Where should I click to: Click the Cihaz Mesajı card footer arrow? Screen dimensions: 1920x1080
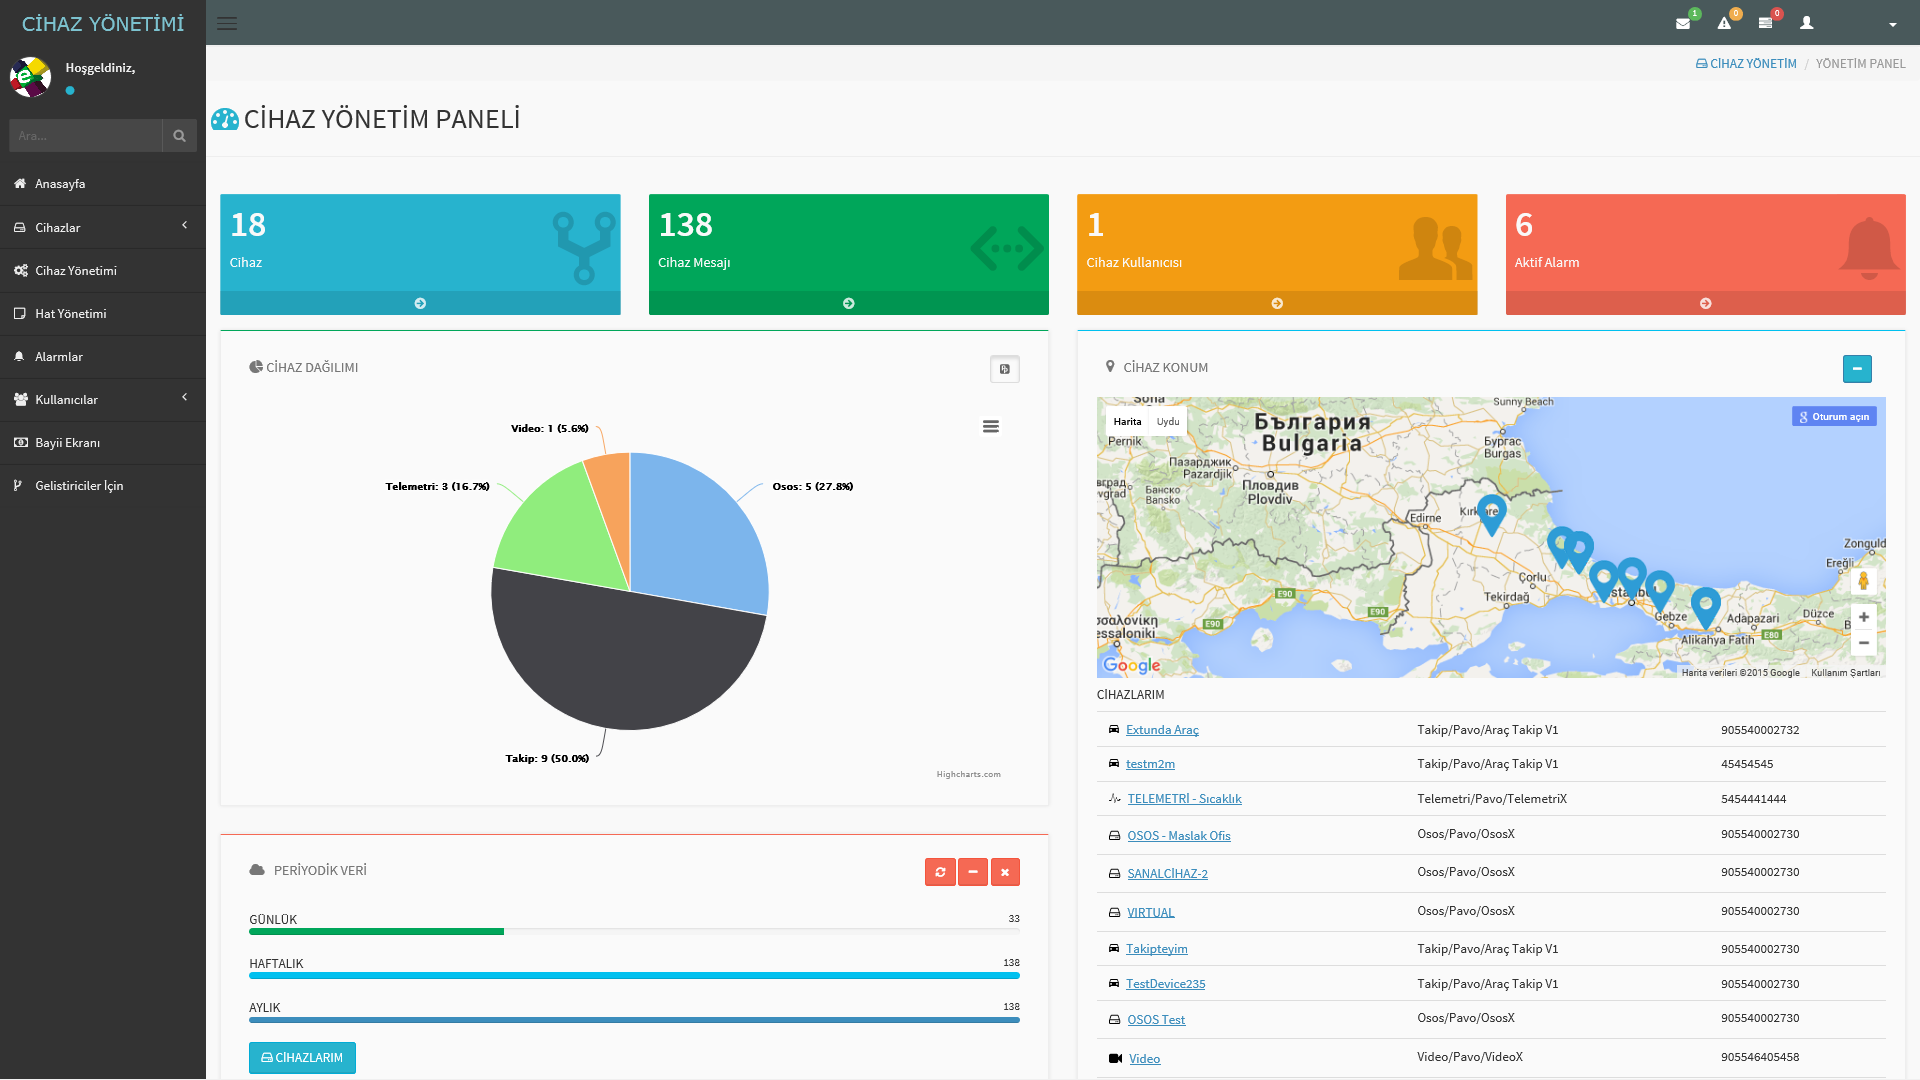(x=848, y=303)
